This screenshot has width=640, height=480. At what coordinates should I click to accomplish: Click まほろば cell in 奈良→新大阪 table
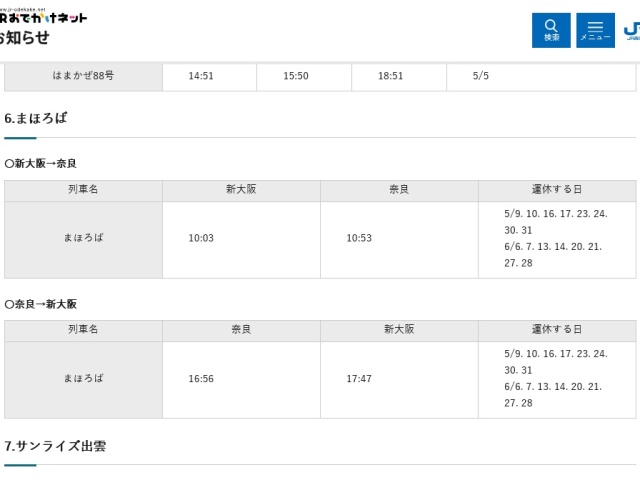point(83,378)
